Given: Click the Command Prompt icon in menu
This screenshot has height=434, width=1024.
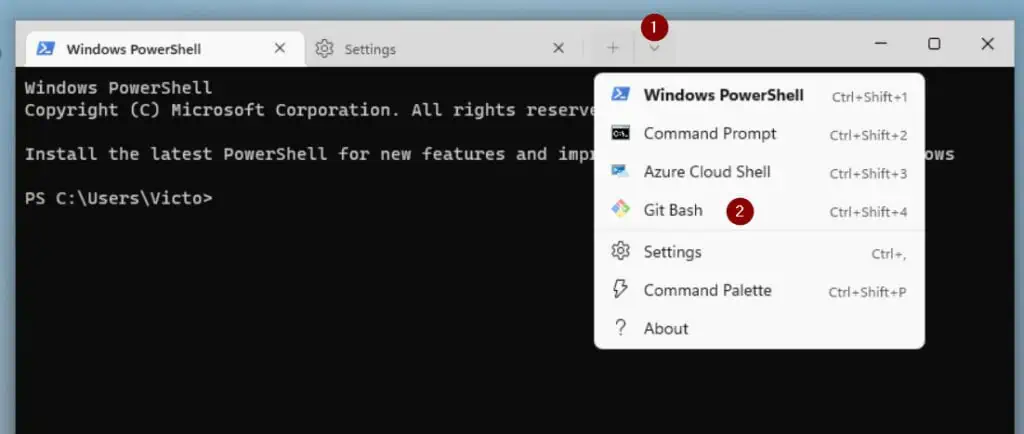Looking at the screenshot, I should [620, 133].
